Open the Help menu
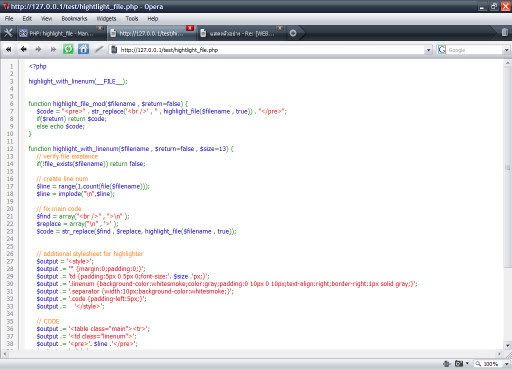Viewport: 512px width, 369px height. (x=153, y=19)
